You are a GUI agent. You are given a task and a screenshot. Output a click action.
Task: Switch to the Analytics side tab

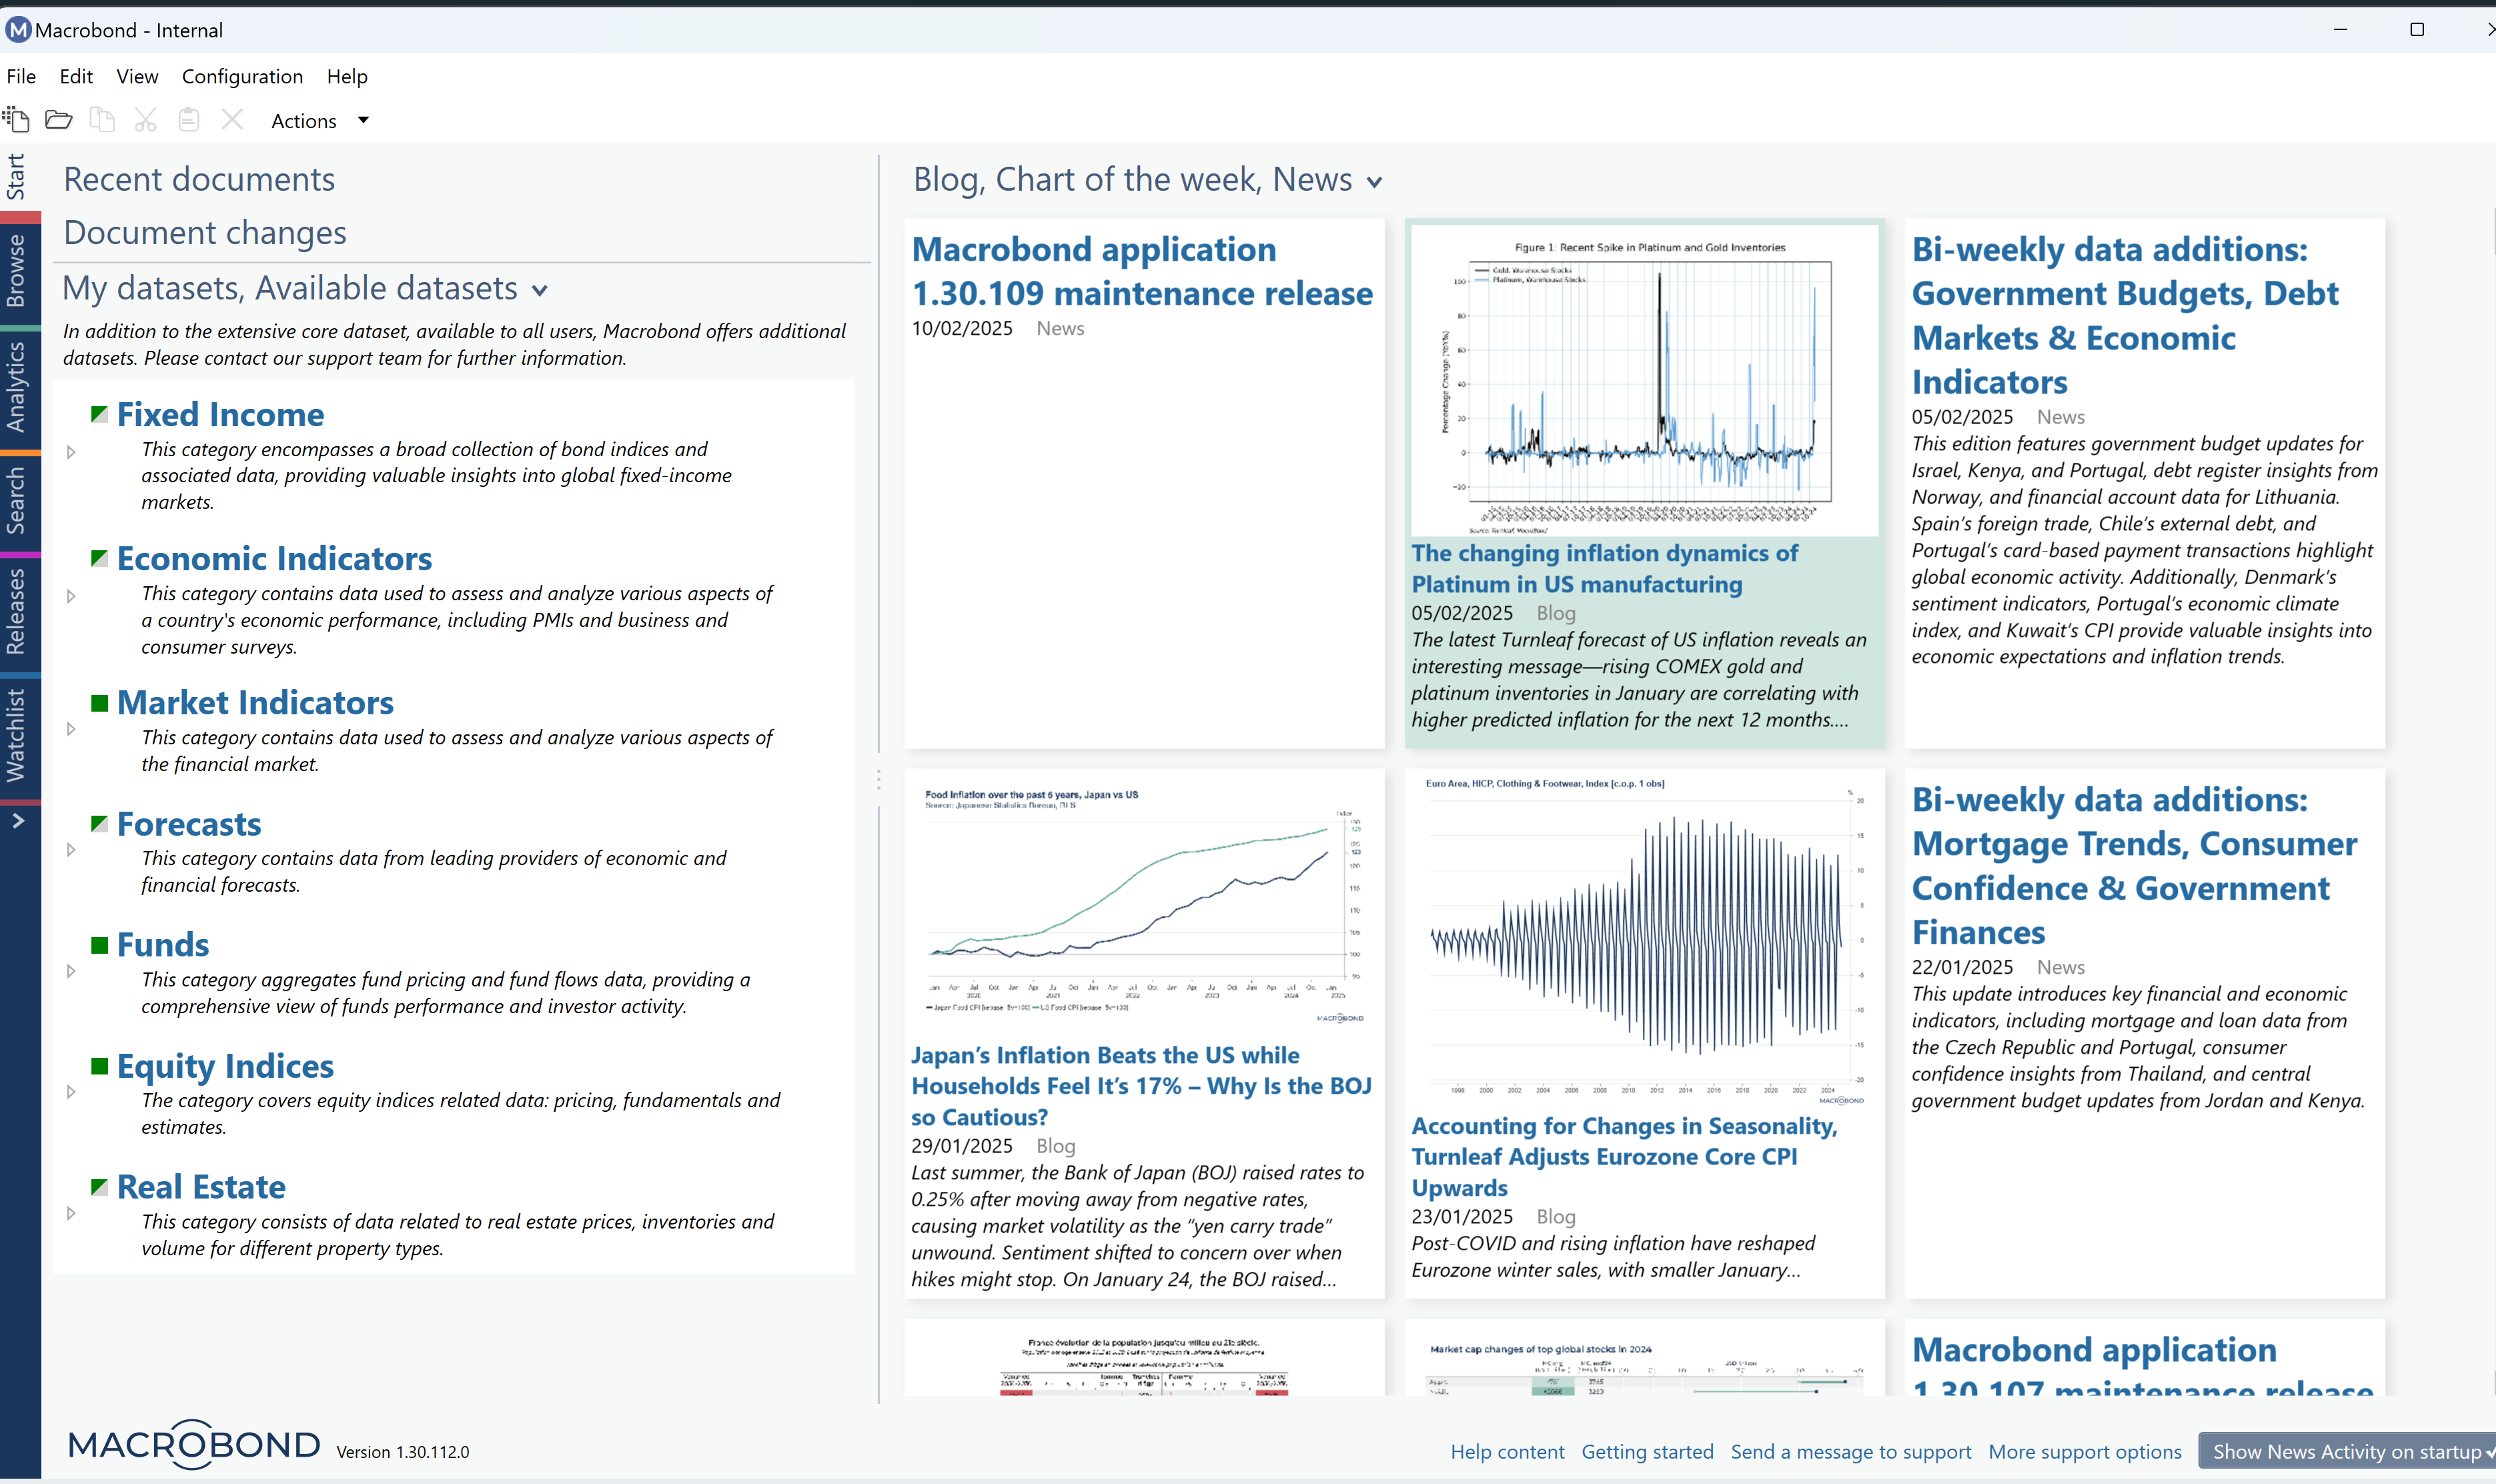17,386
